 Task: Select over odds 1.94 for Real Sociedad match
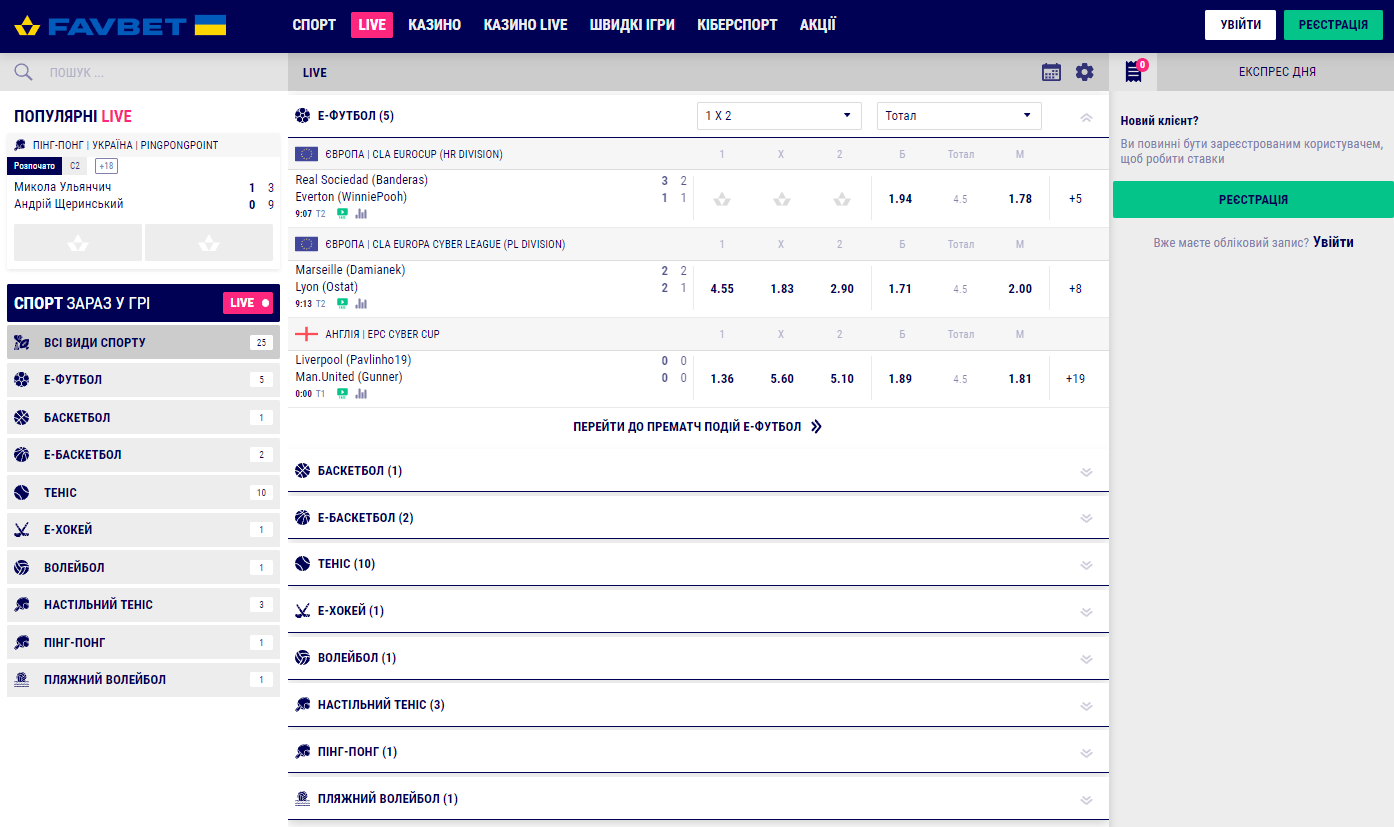point(900,199)
